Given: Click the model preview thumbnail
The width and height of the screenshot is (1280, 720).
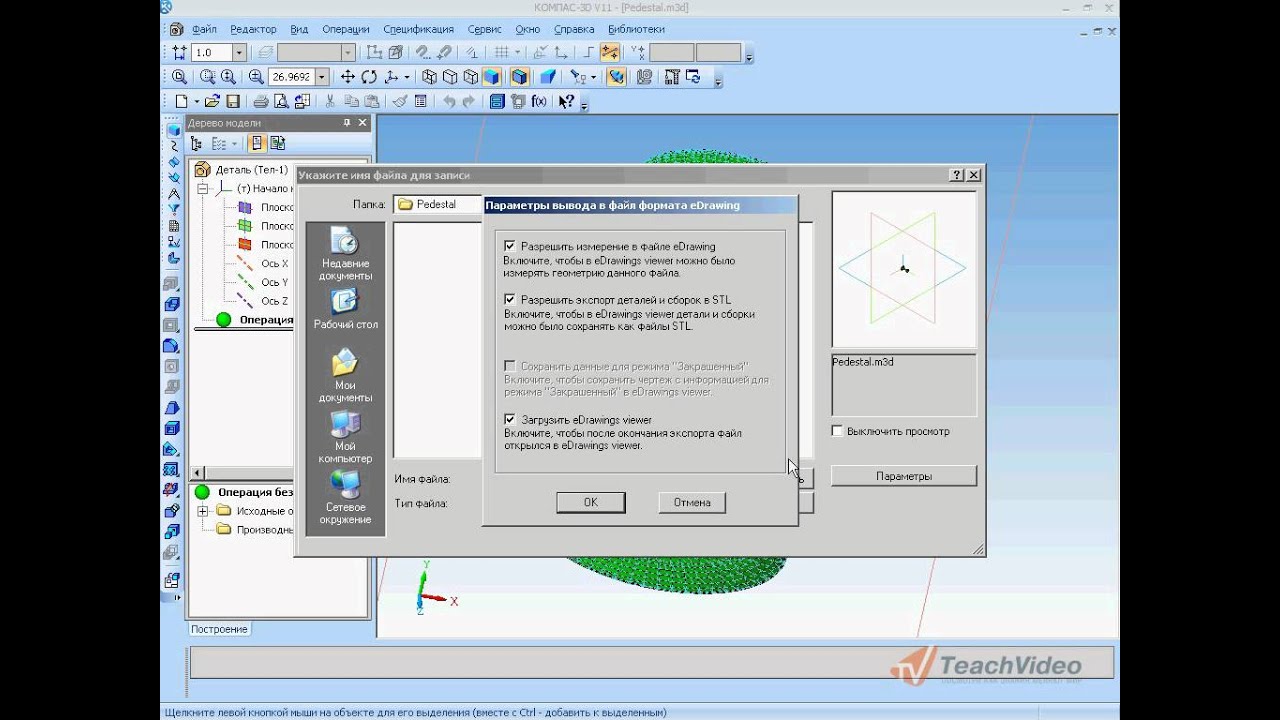Looking at the screenshot, I should (x=903, y=269).
